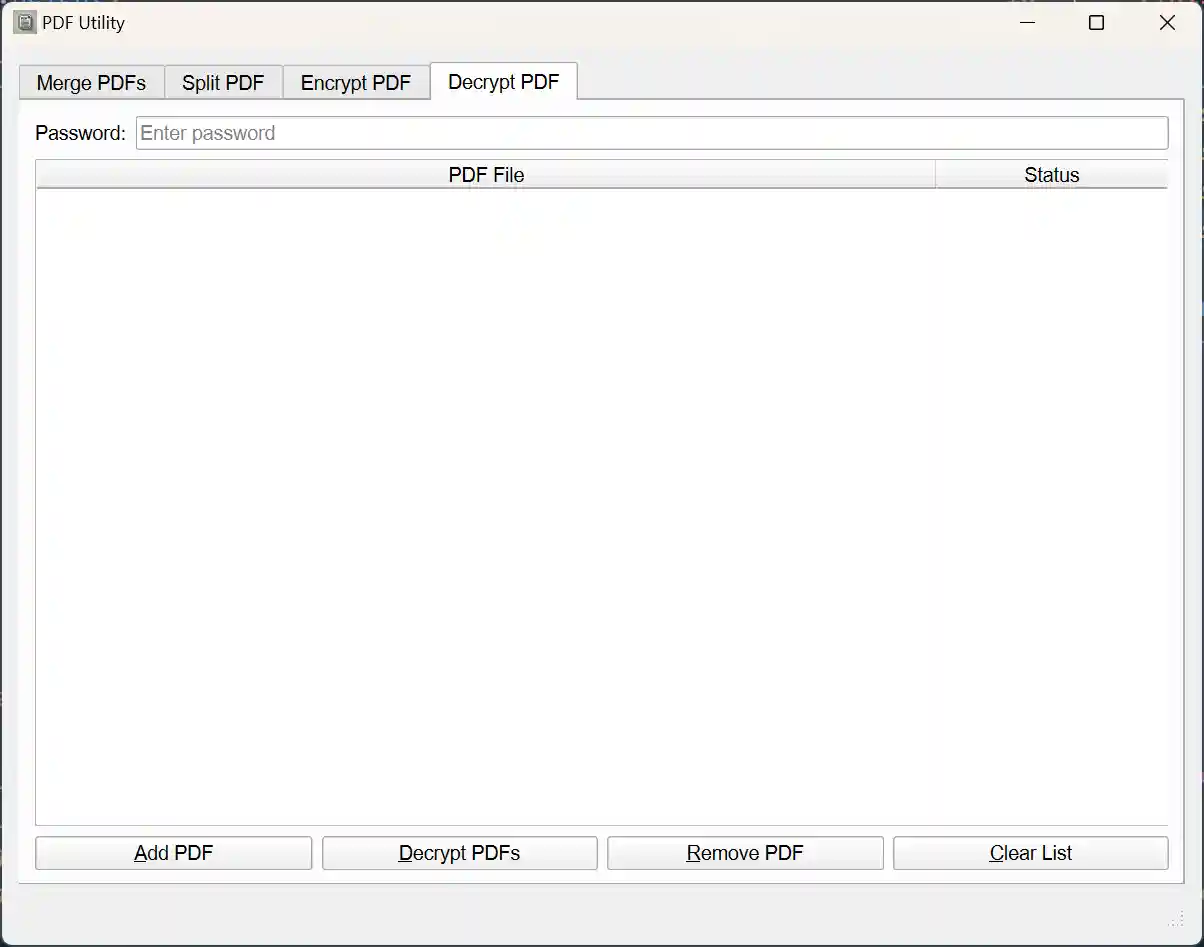Click the PDF File column header
This screenshot has height=947, width=1204.
[x=487, y=174]
